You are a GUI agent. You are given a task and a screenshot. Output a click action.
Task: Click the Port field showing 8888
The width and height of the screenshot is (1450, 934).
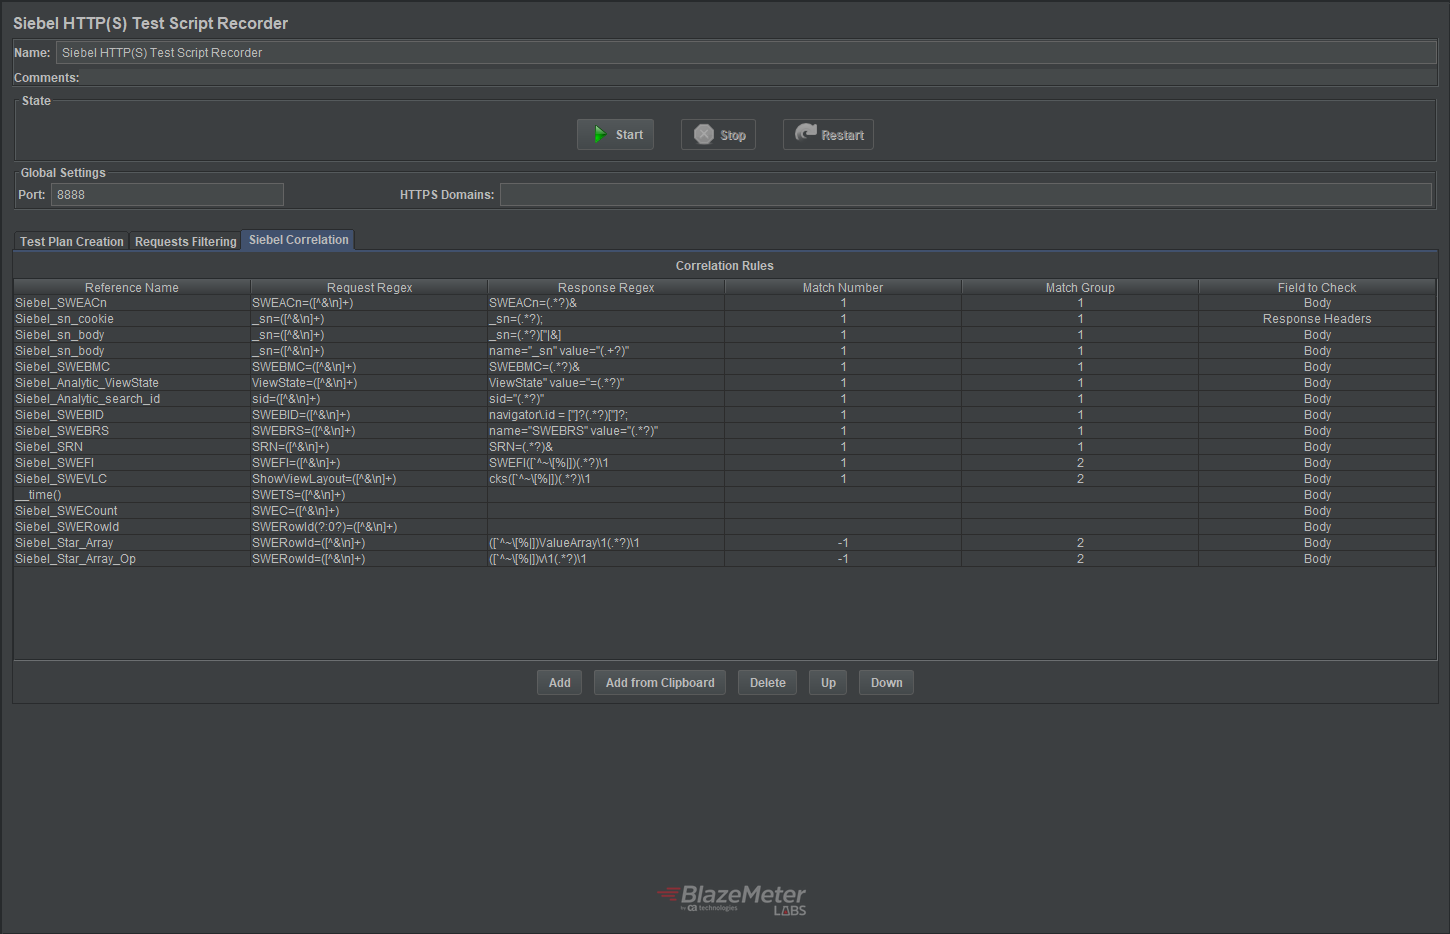coord(167,195)
